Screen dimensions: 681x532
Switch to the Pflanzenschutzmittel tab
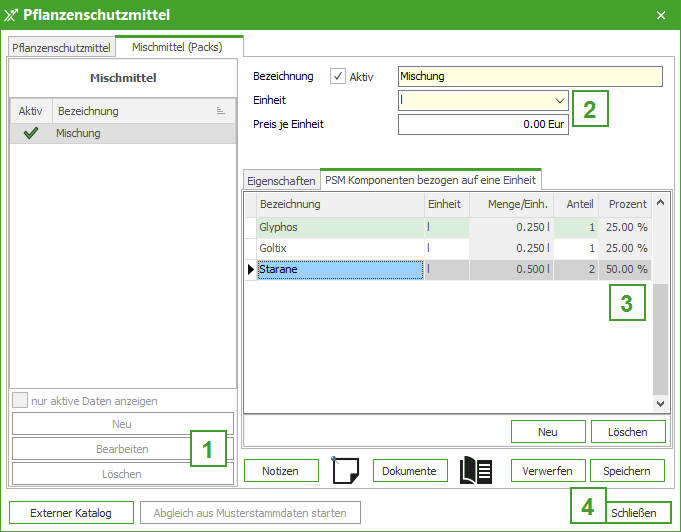pyautogui.click(x=61, y=47)
